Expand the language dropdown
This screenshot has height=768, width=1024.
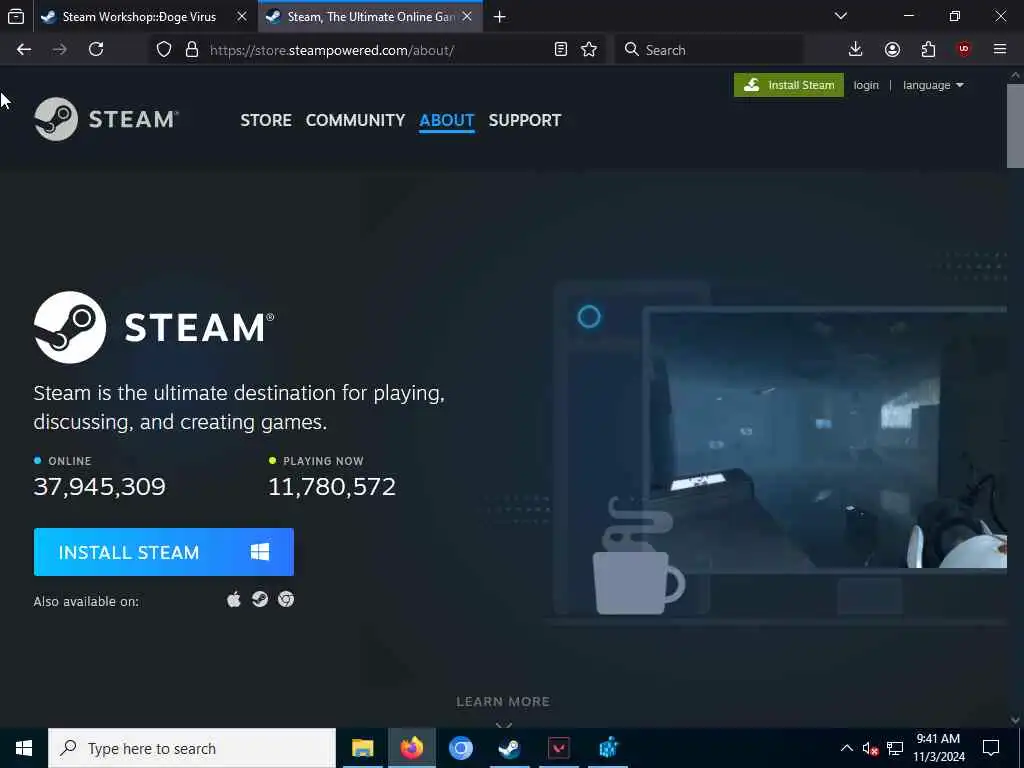(933, 86)
